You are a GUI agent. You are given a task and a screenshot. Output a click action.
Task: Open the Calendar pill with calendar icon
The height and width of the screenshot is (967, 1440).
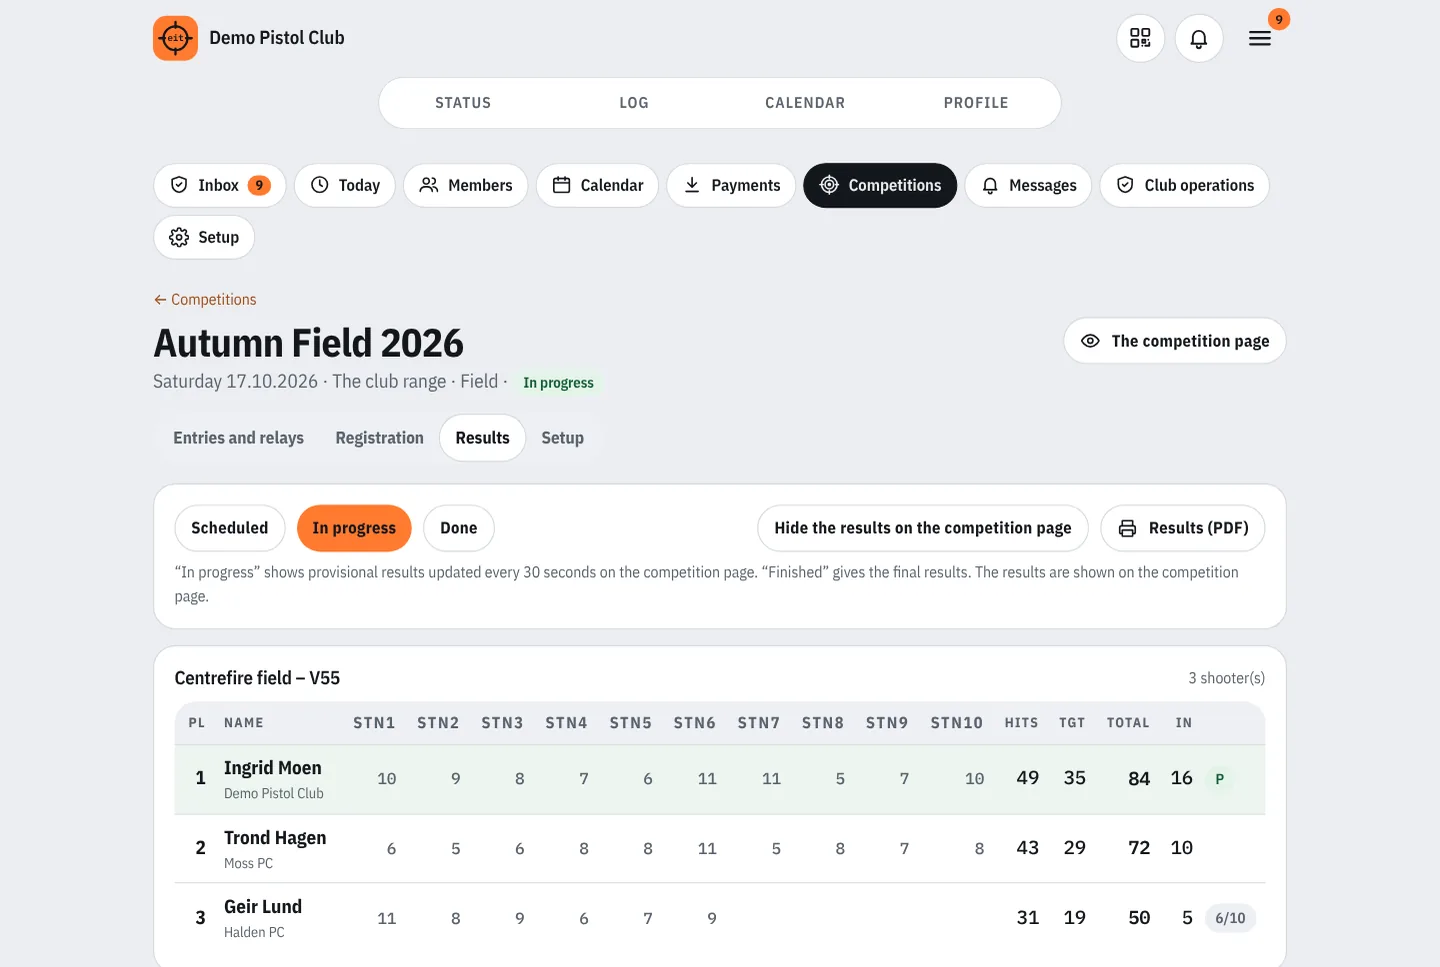pos(598,185)
